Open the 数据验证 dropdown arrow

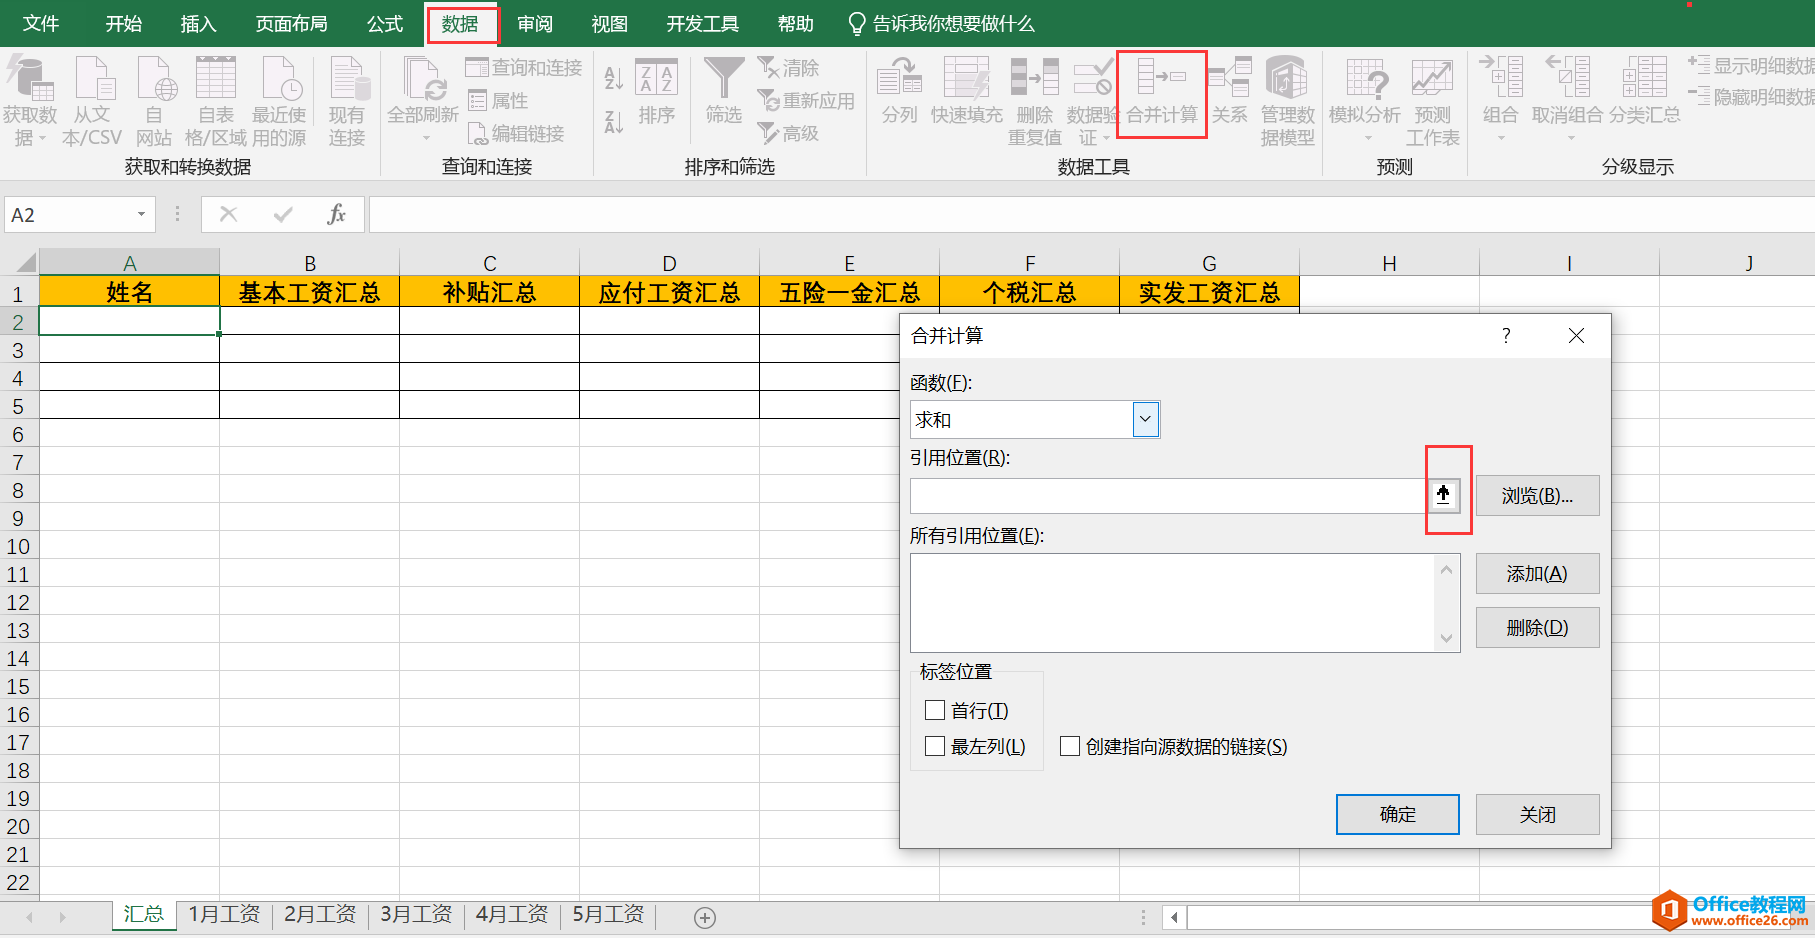click(x=1107, y=139)
